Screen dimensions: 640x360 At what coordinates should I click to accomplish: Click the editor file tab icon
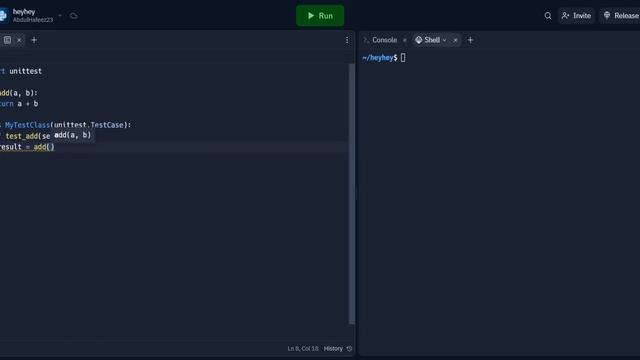7,40
